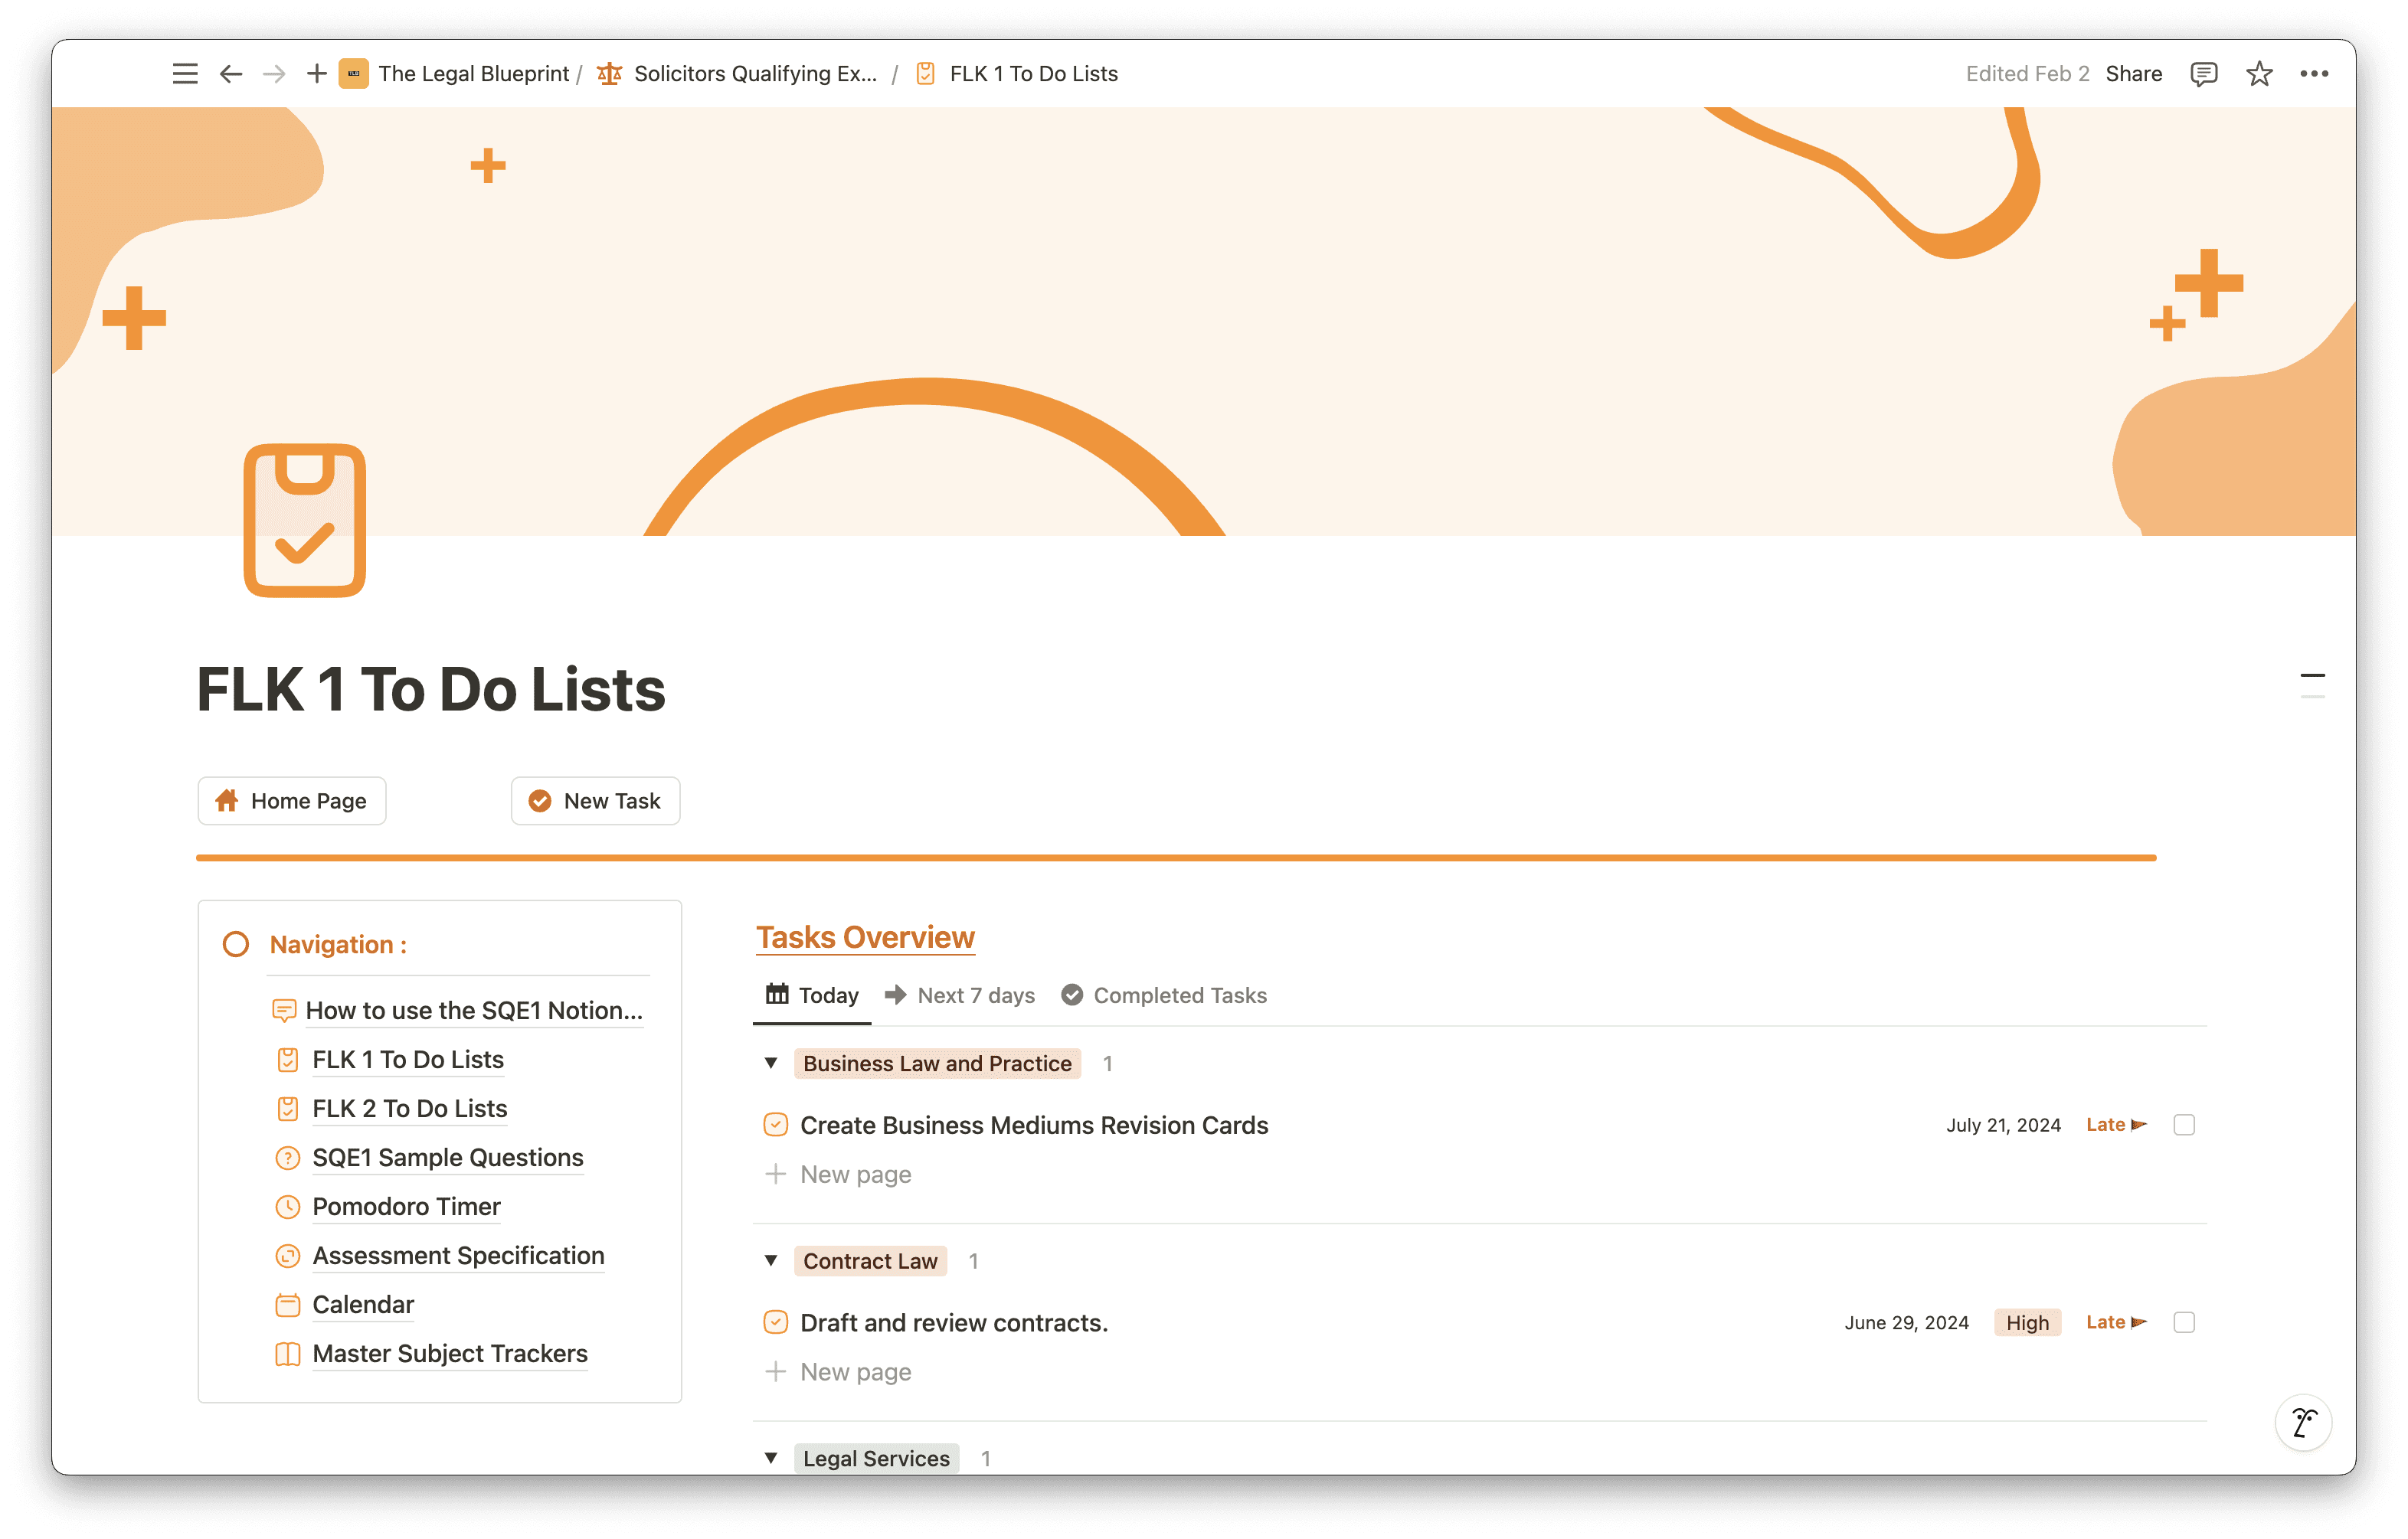Click the High priority tag
Viewport: 2408px width, 1539px height.
(x=2027, y=1322)
